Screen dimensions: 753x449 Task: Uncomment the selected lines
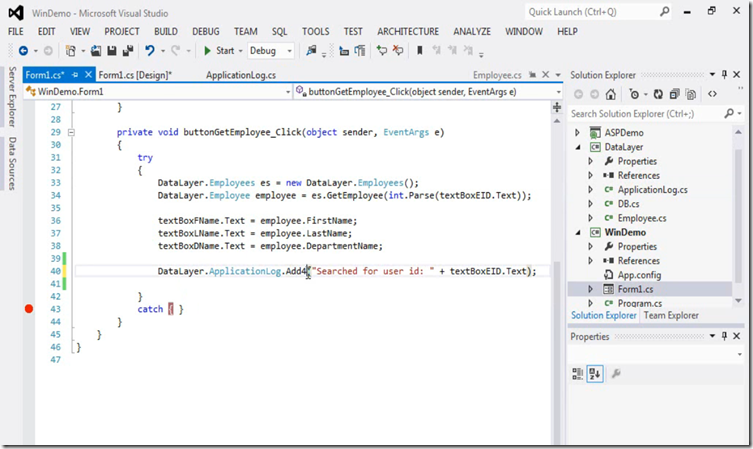pyautogui.click(x=398, y=50)
